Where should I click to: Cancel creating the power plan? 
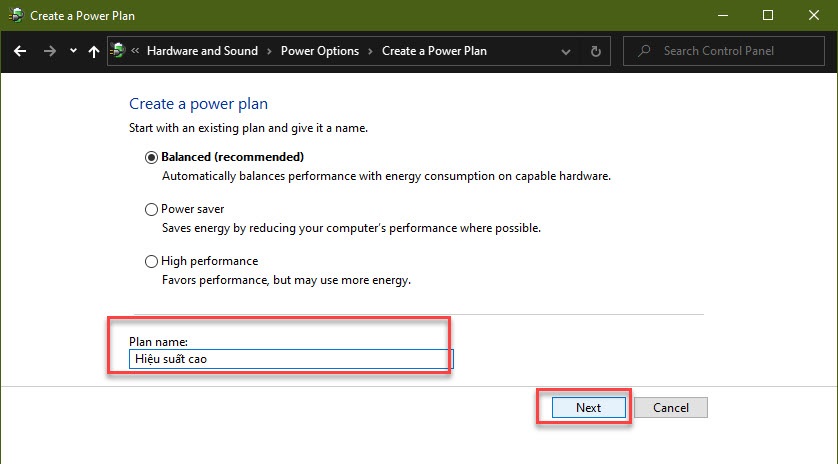[x=671, y=407]
